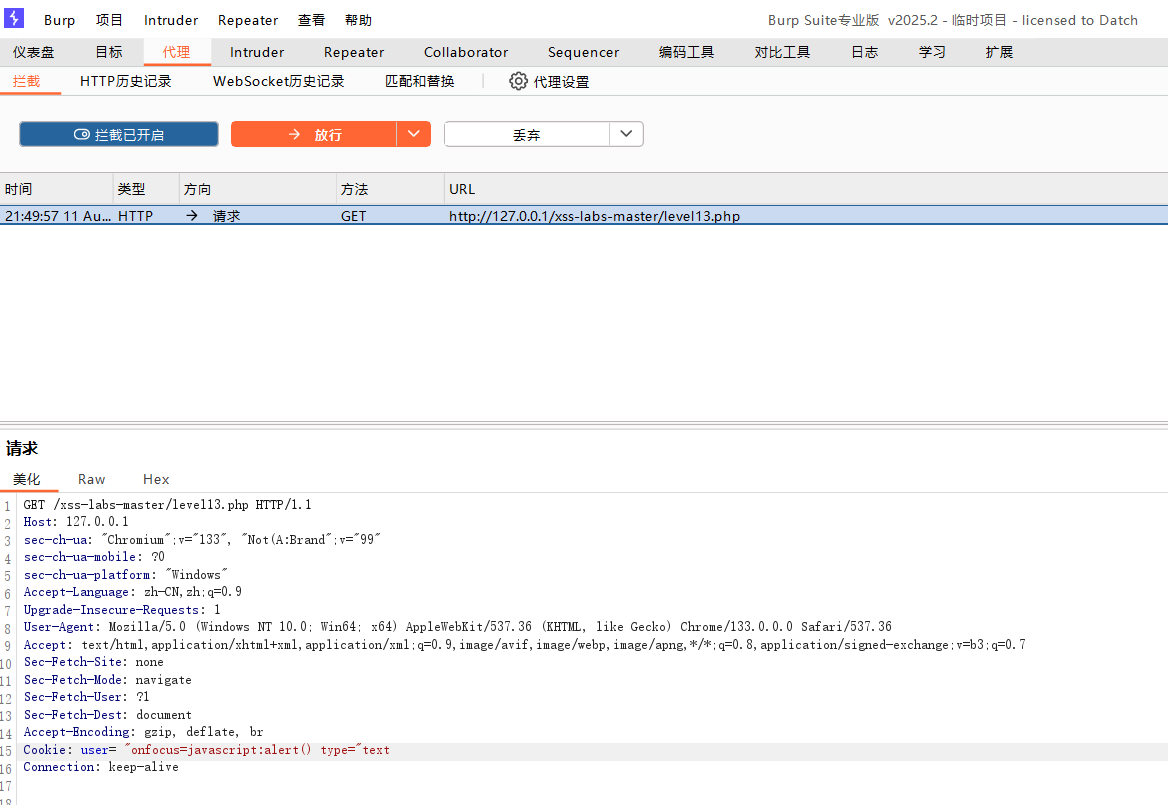Click the GET /xss-labs-master/level13.php request line
1168x805 pixels.
coord(167,505)
